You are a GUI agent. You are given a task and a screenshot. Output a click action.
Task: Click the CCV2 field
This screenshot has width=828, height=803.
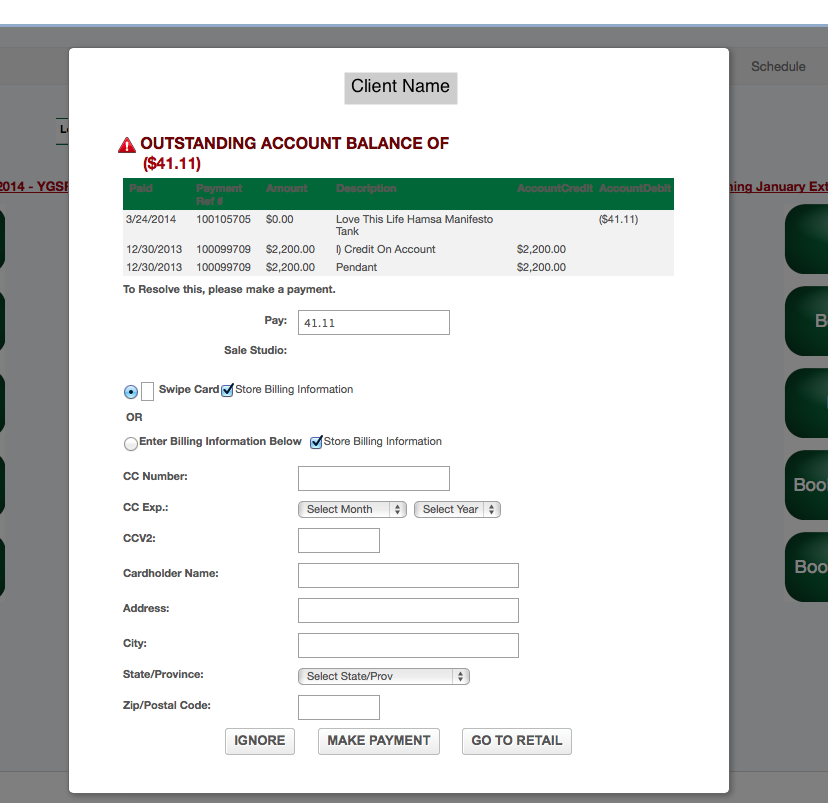(x=338, y=540)
